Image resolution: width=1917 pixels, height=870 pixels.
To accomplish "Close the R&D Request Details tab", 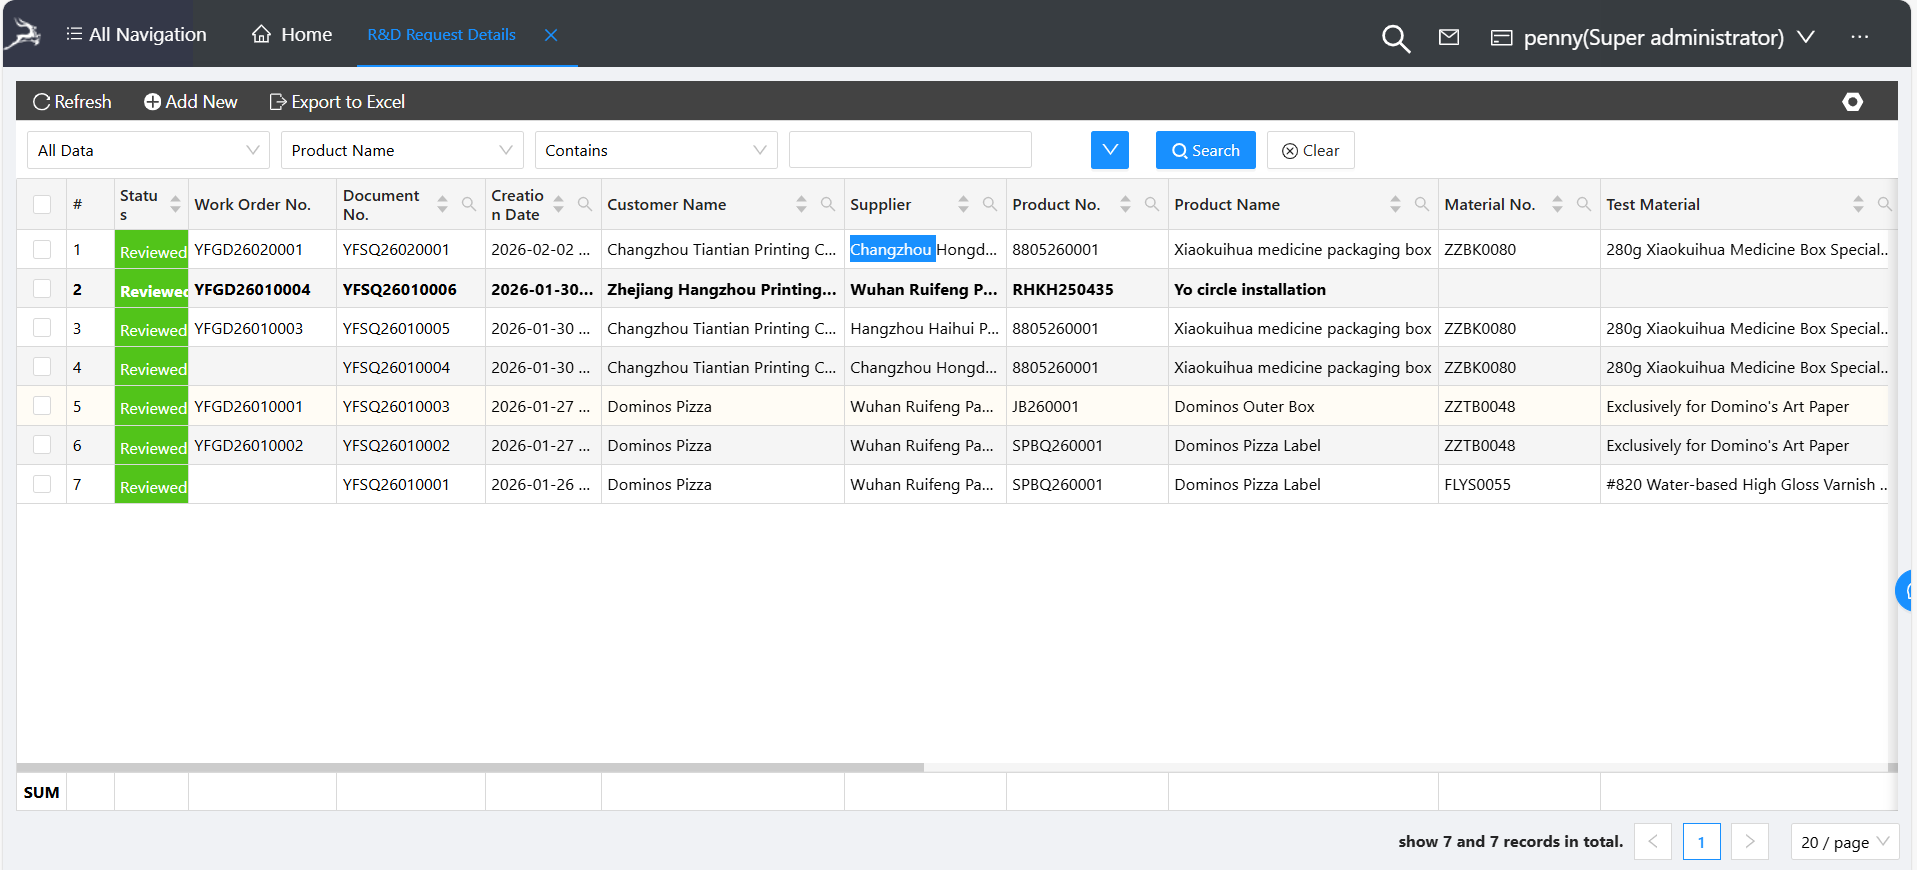I will (x=551, y=35).
